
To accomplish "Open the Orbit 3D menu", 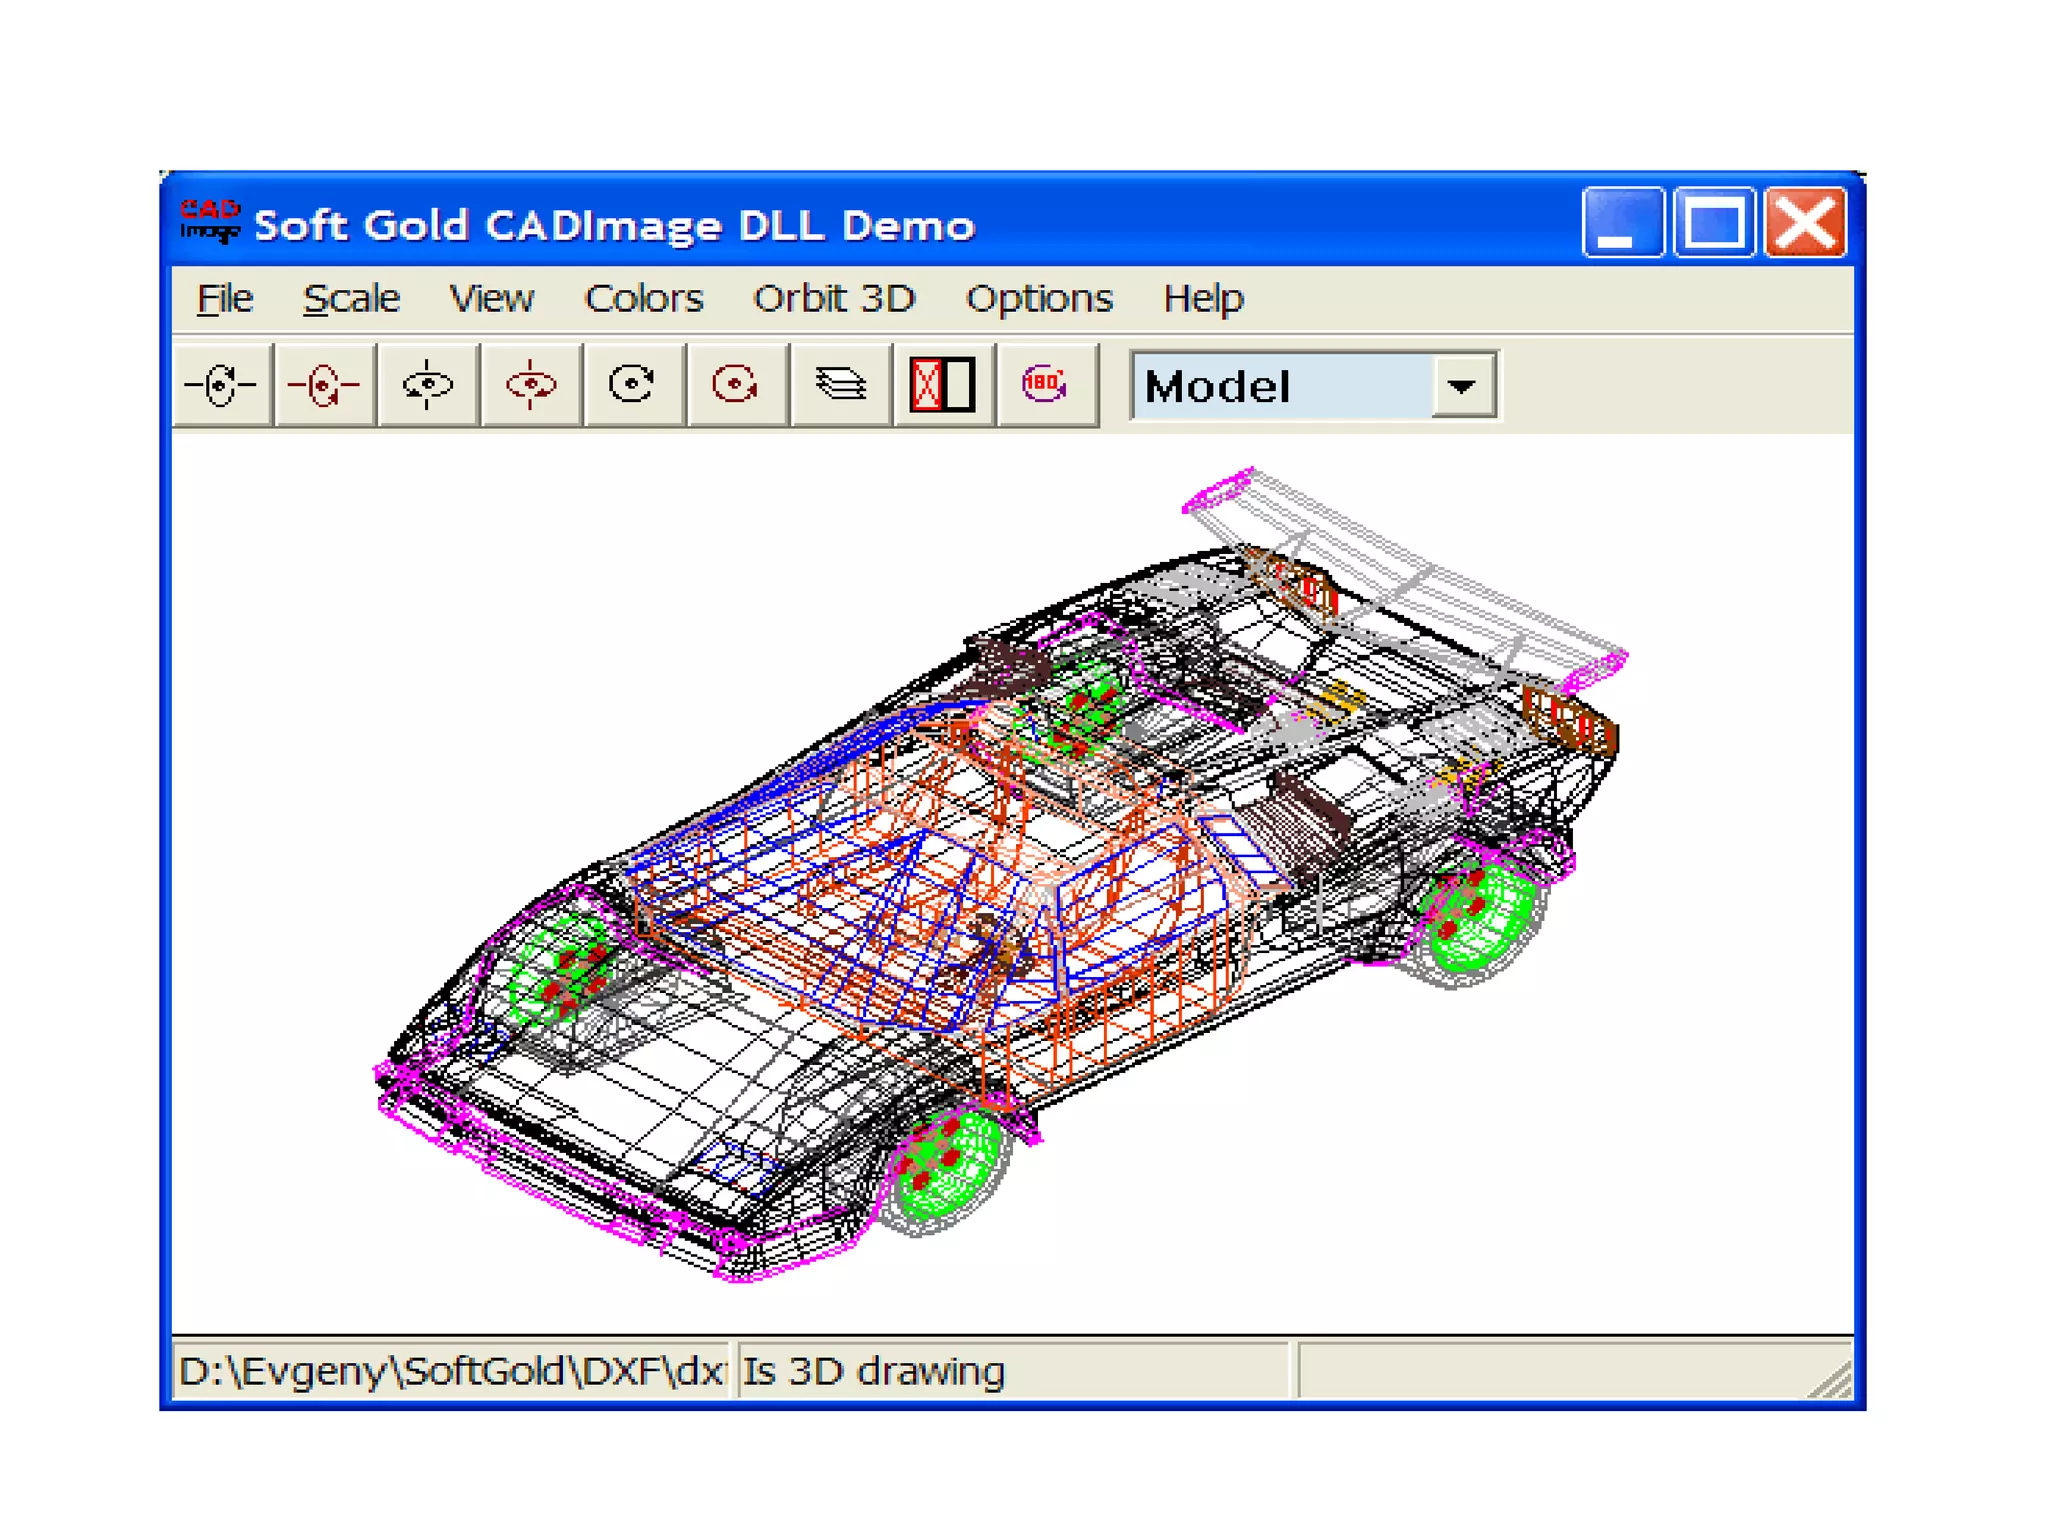I will pyautogui.click(x=834, y=299).
